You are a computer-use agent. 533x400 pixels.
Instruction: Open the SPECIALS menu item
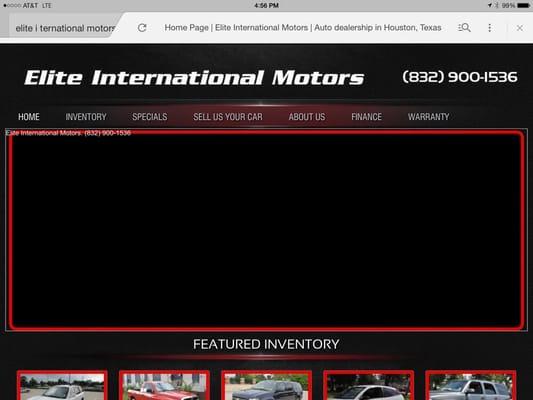click(x=150, y=117)
